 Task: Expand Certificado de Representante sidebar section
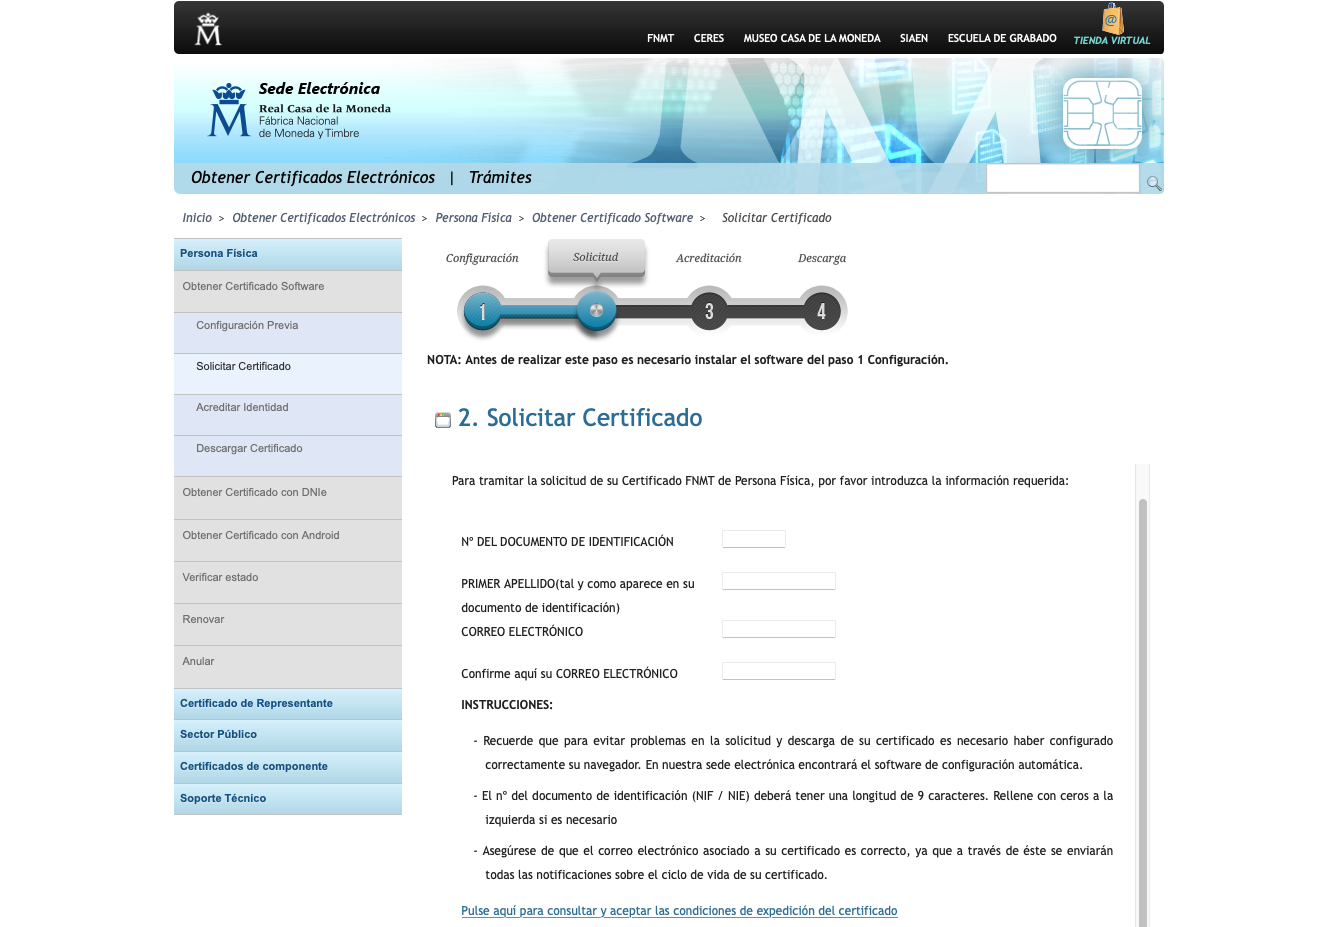point(288,704)
